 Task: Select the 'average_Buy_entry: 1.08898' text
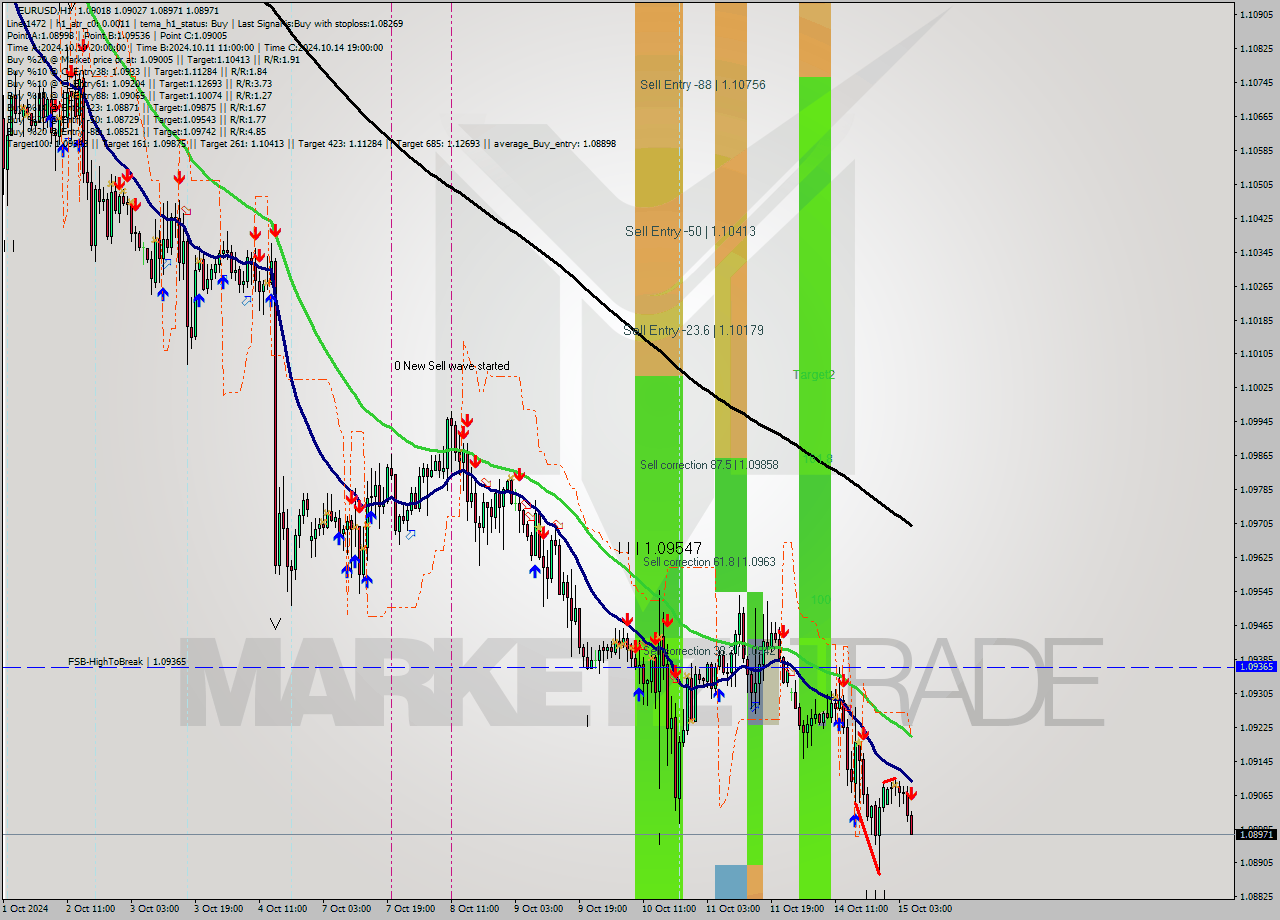coord(555,144)
